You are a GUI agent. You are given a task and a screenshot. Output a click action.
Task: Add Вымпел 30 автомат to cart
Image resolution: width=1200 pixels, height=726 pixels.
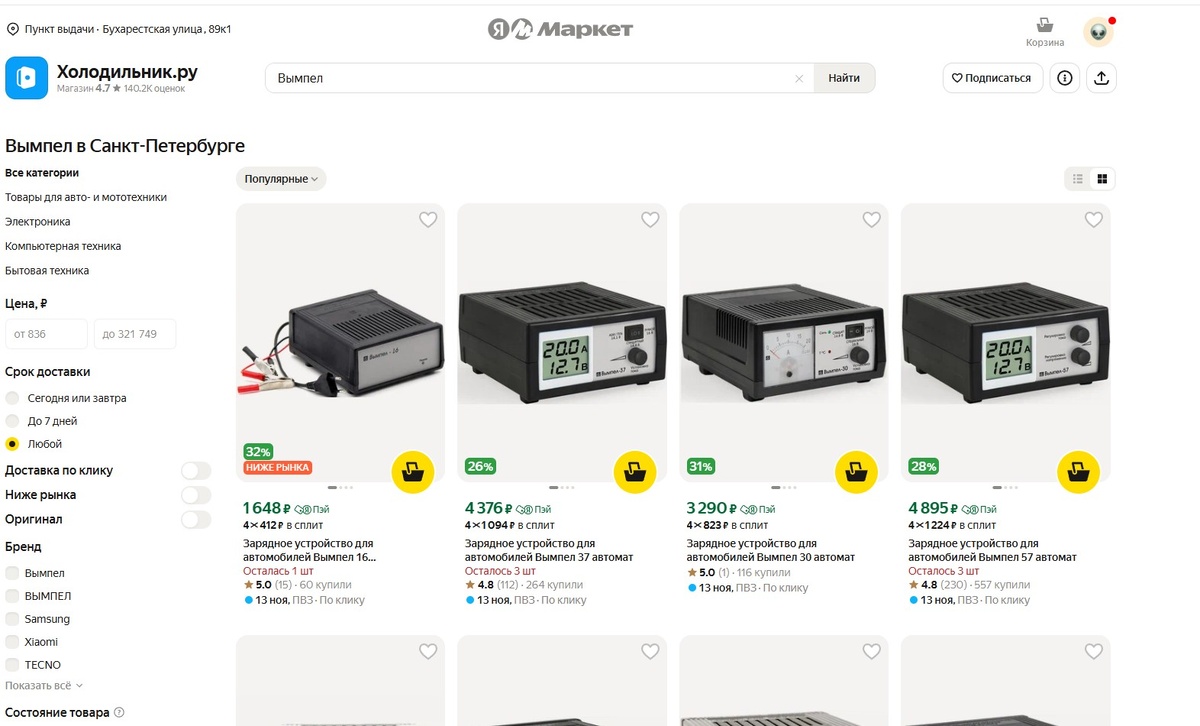pyautogui.click(x=856, y=473)
